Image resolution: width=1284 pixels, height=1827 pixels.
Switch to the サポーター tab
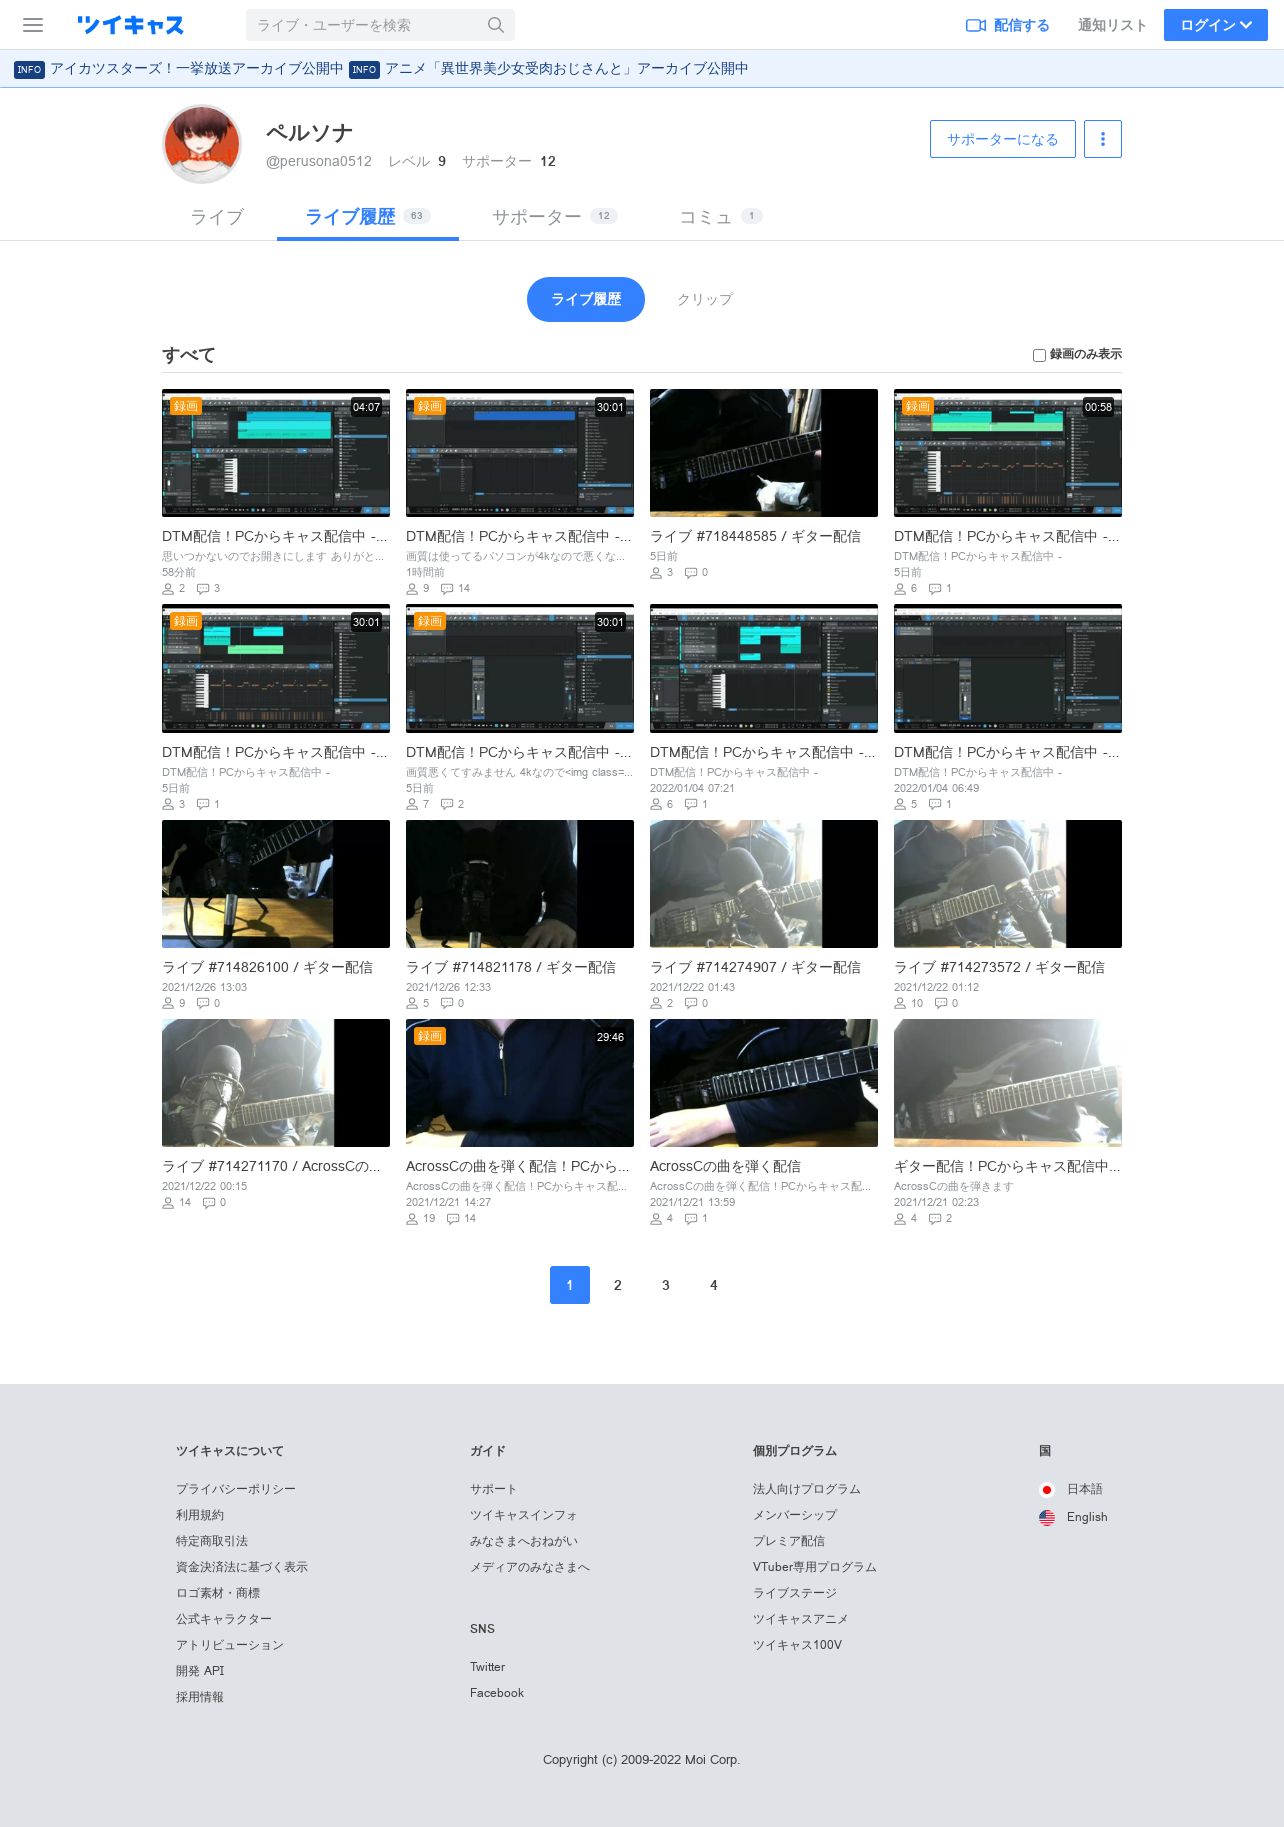pyautogui.click(x=554, y=217)
